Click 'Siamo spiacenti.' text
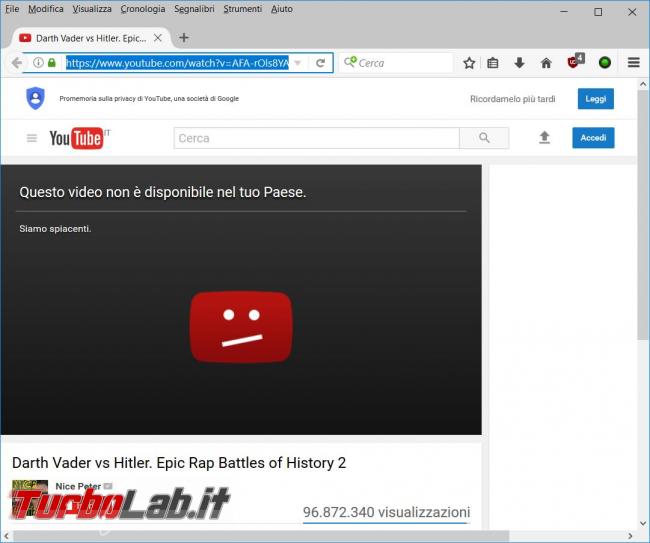The width and height of the screenshot is (650, 543). 55,229
